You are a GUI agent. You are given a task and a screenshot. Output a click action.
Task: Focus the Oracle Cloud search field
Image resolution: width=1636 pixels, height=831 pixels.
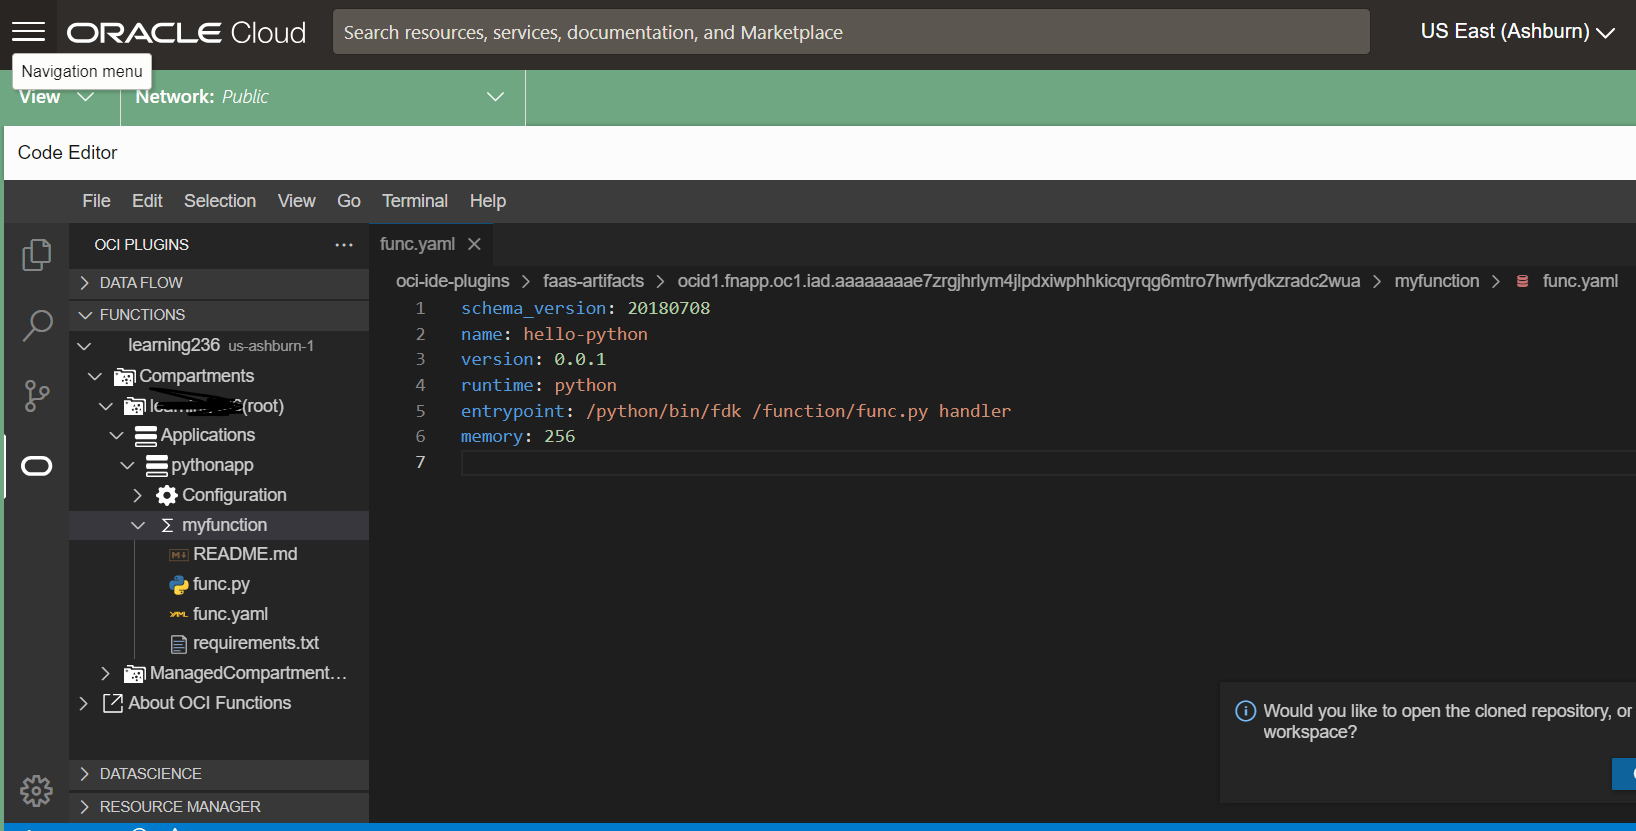tap(851, 32)
